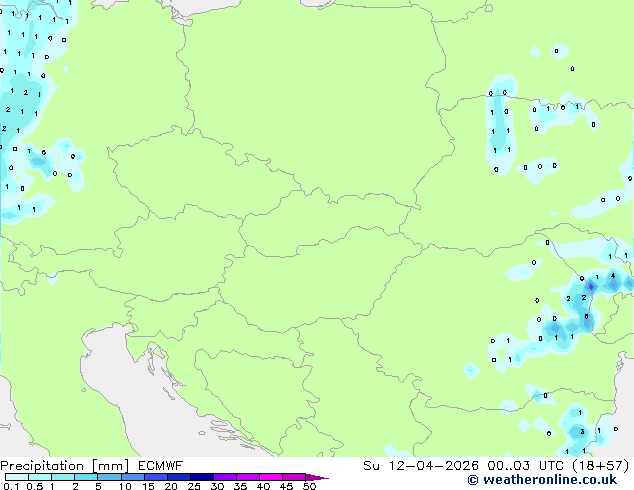Click the 0.1–0.5 mm legend color box
634x490 pixels.
click(17, 477)
